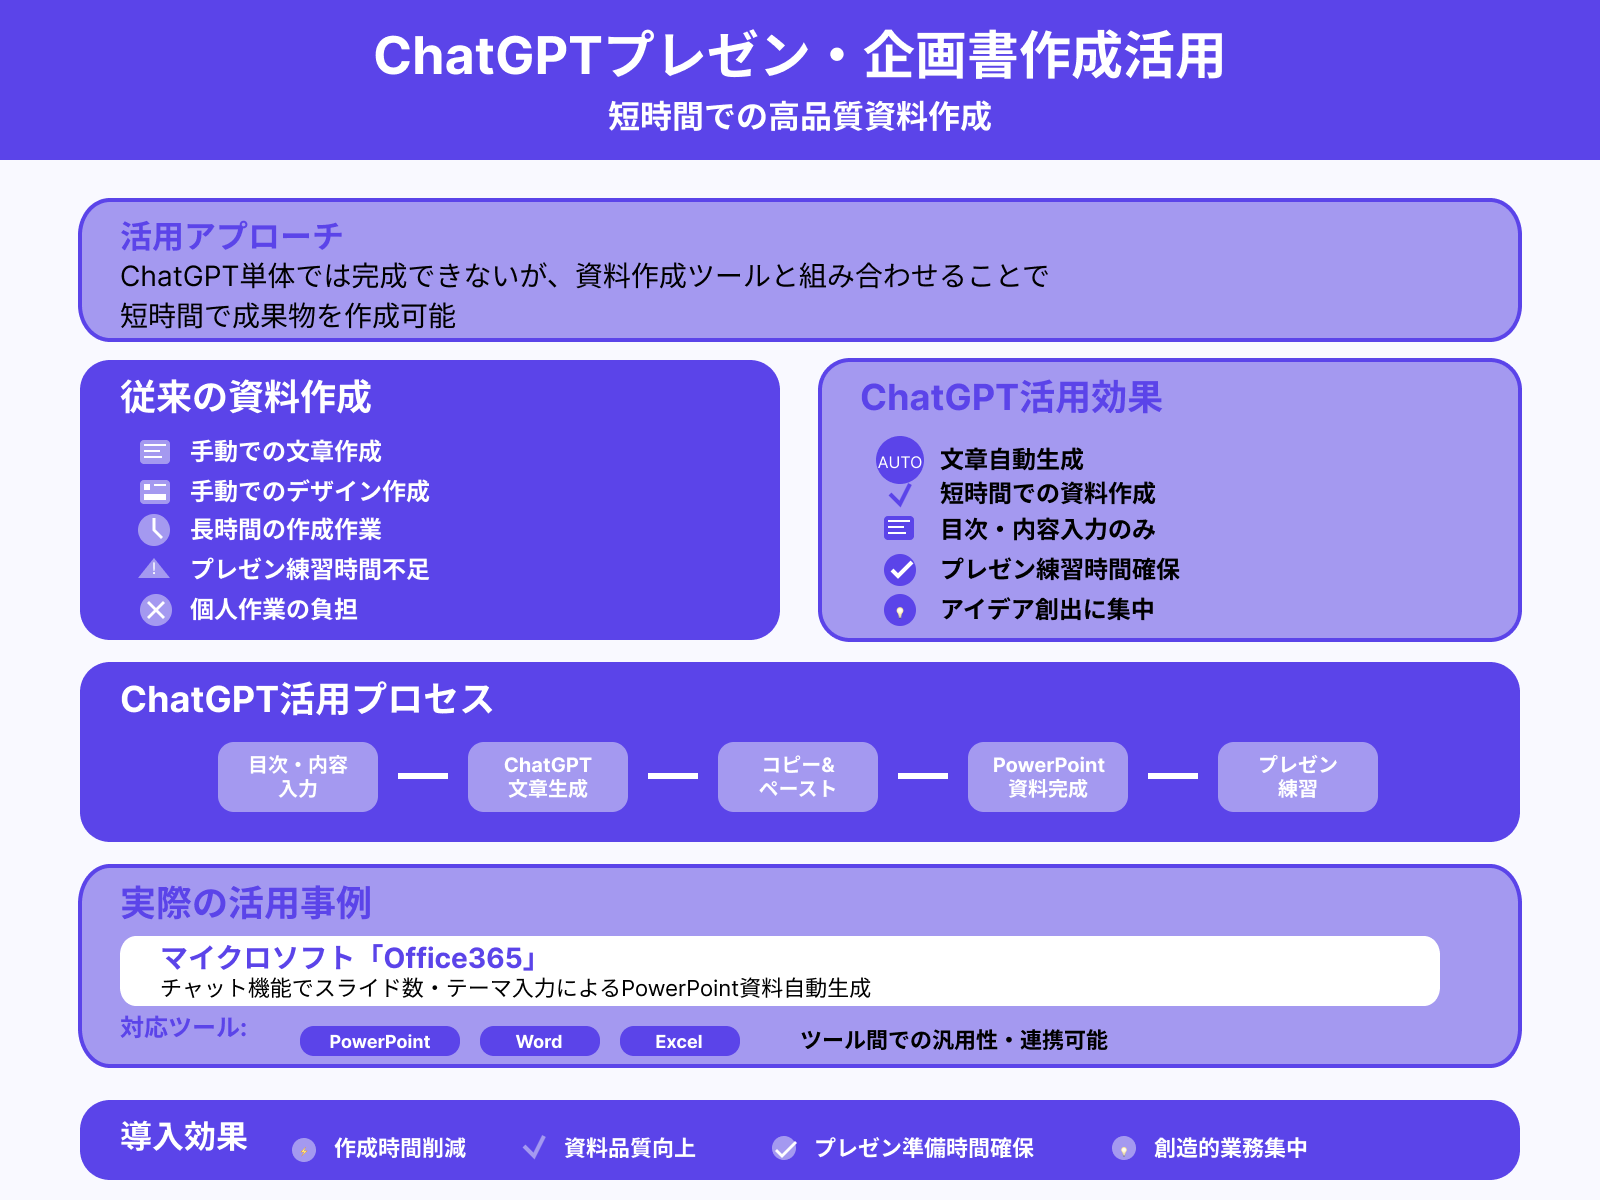
Task: Click the text 長時間の作成作業
Action: coord(286,529)
